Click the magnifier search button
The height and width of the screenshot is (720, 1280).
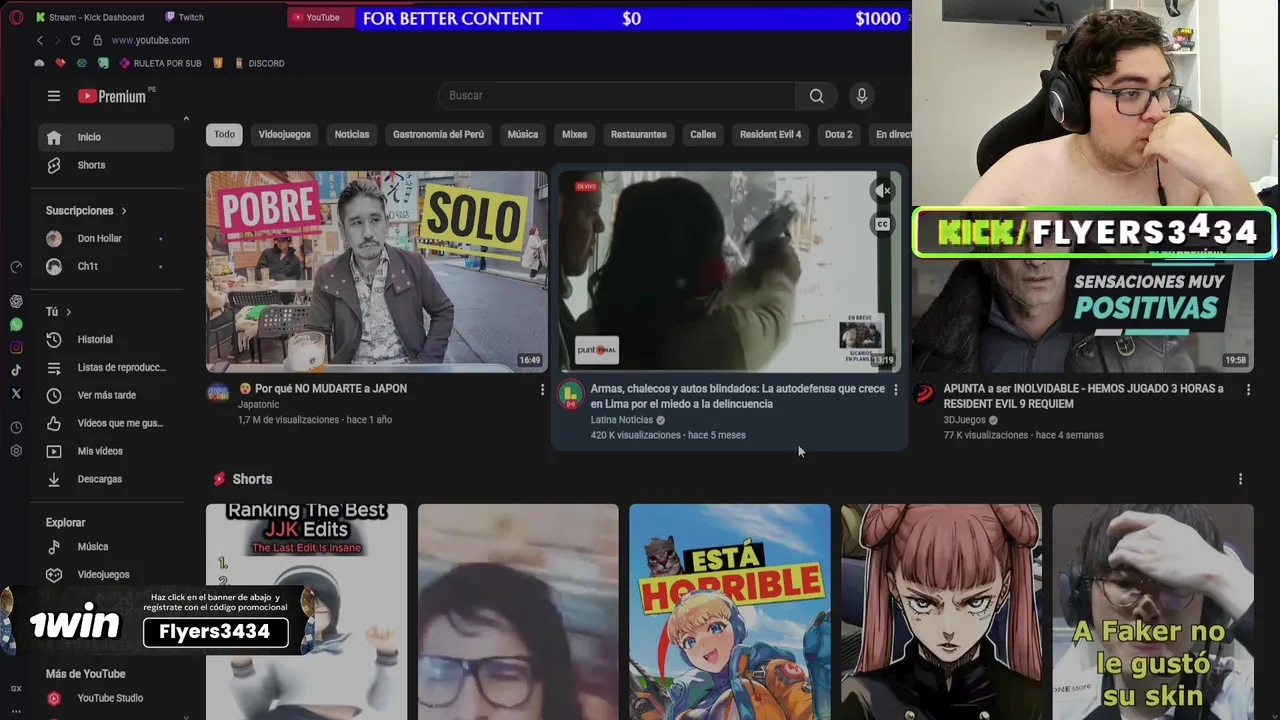coord(817,96)
